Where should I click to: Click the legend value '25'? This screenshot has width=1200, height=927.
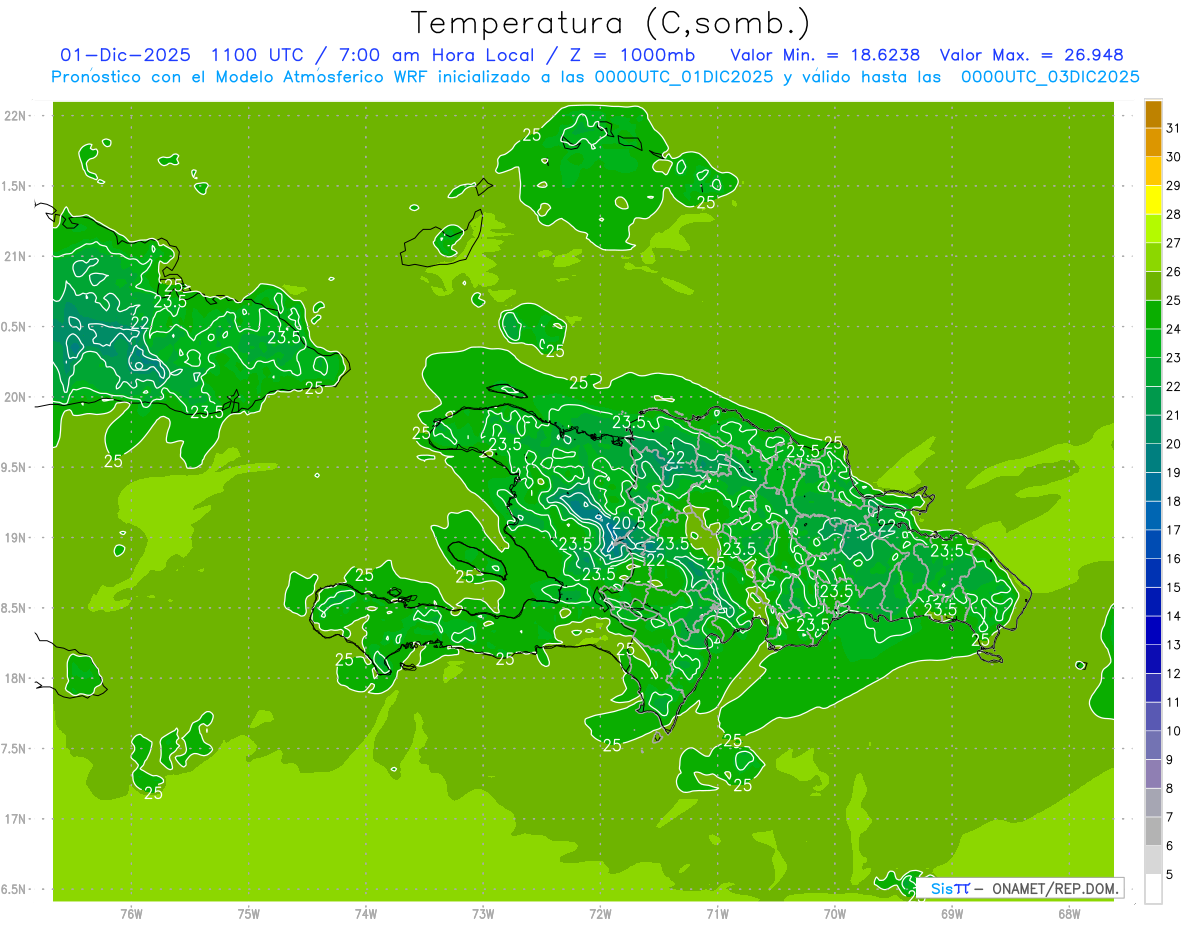[x=1174, y=300]
